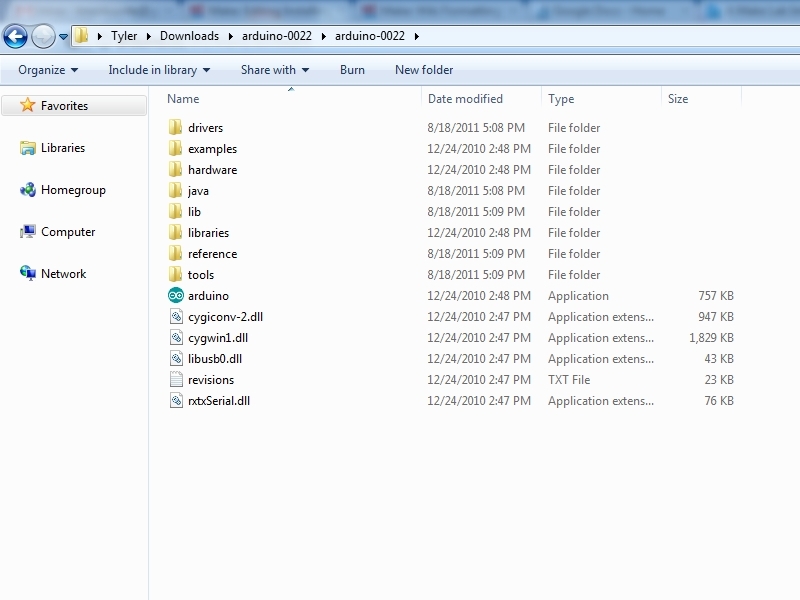Expand arrow after Tyler in breadcrumb

[148, 36]
